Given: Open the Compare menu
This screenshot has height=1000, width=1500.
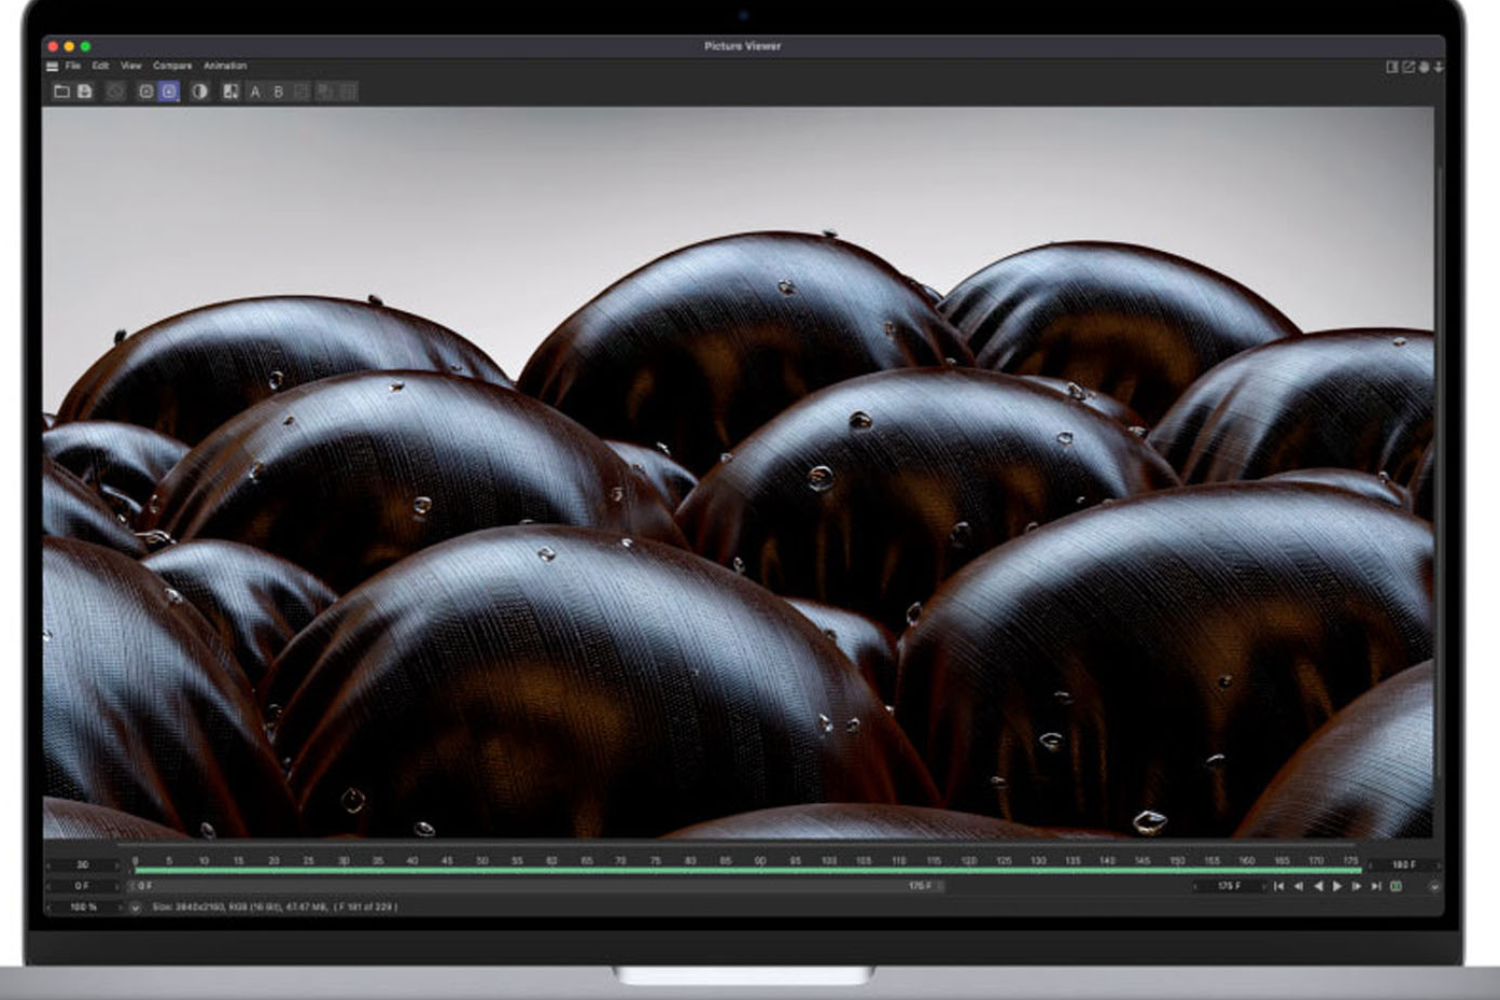Looking at the screenshot, I should pyautogui.click(x=172, y=66).
